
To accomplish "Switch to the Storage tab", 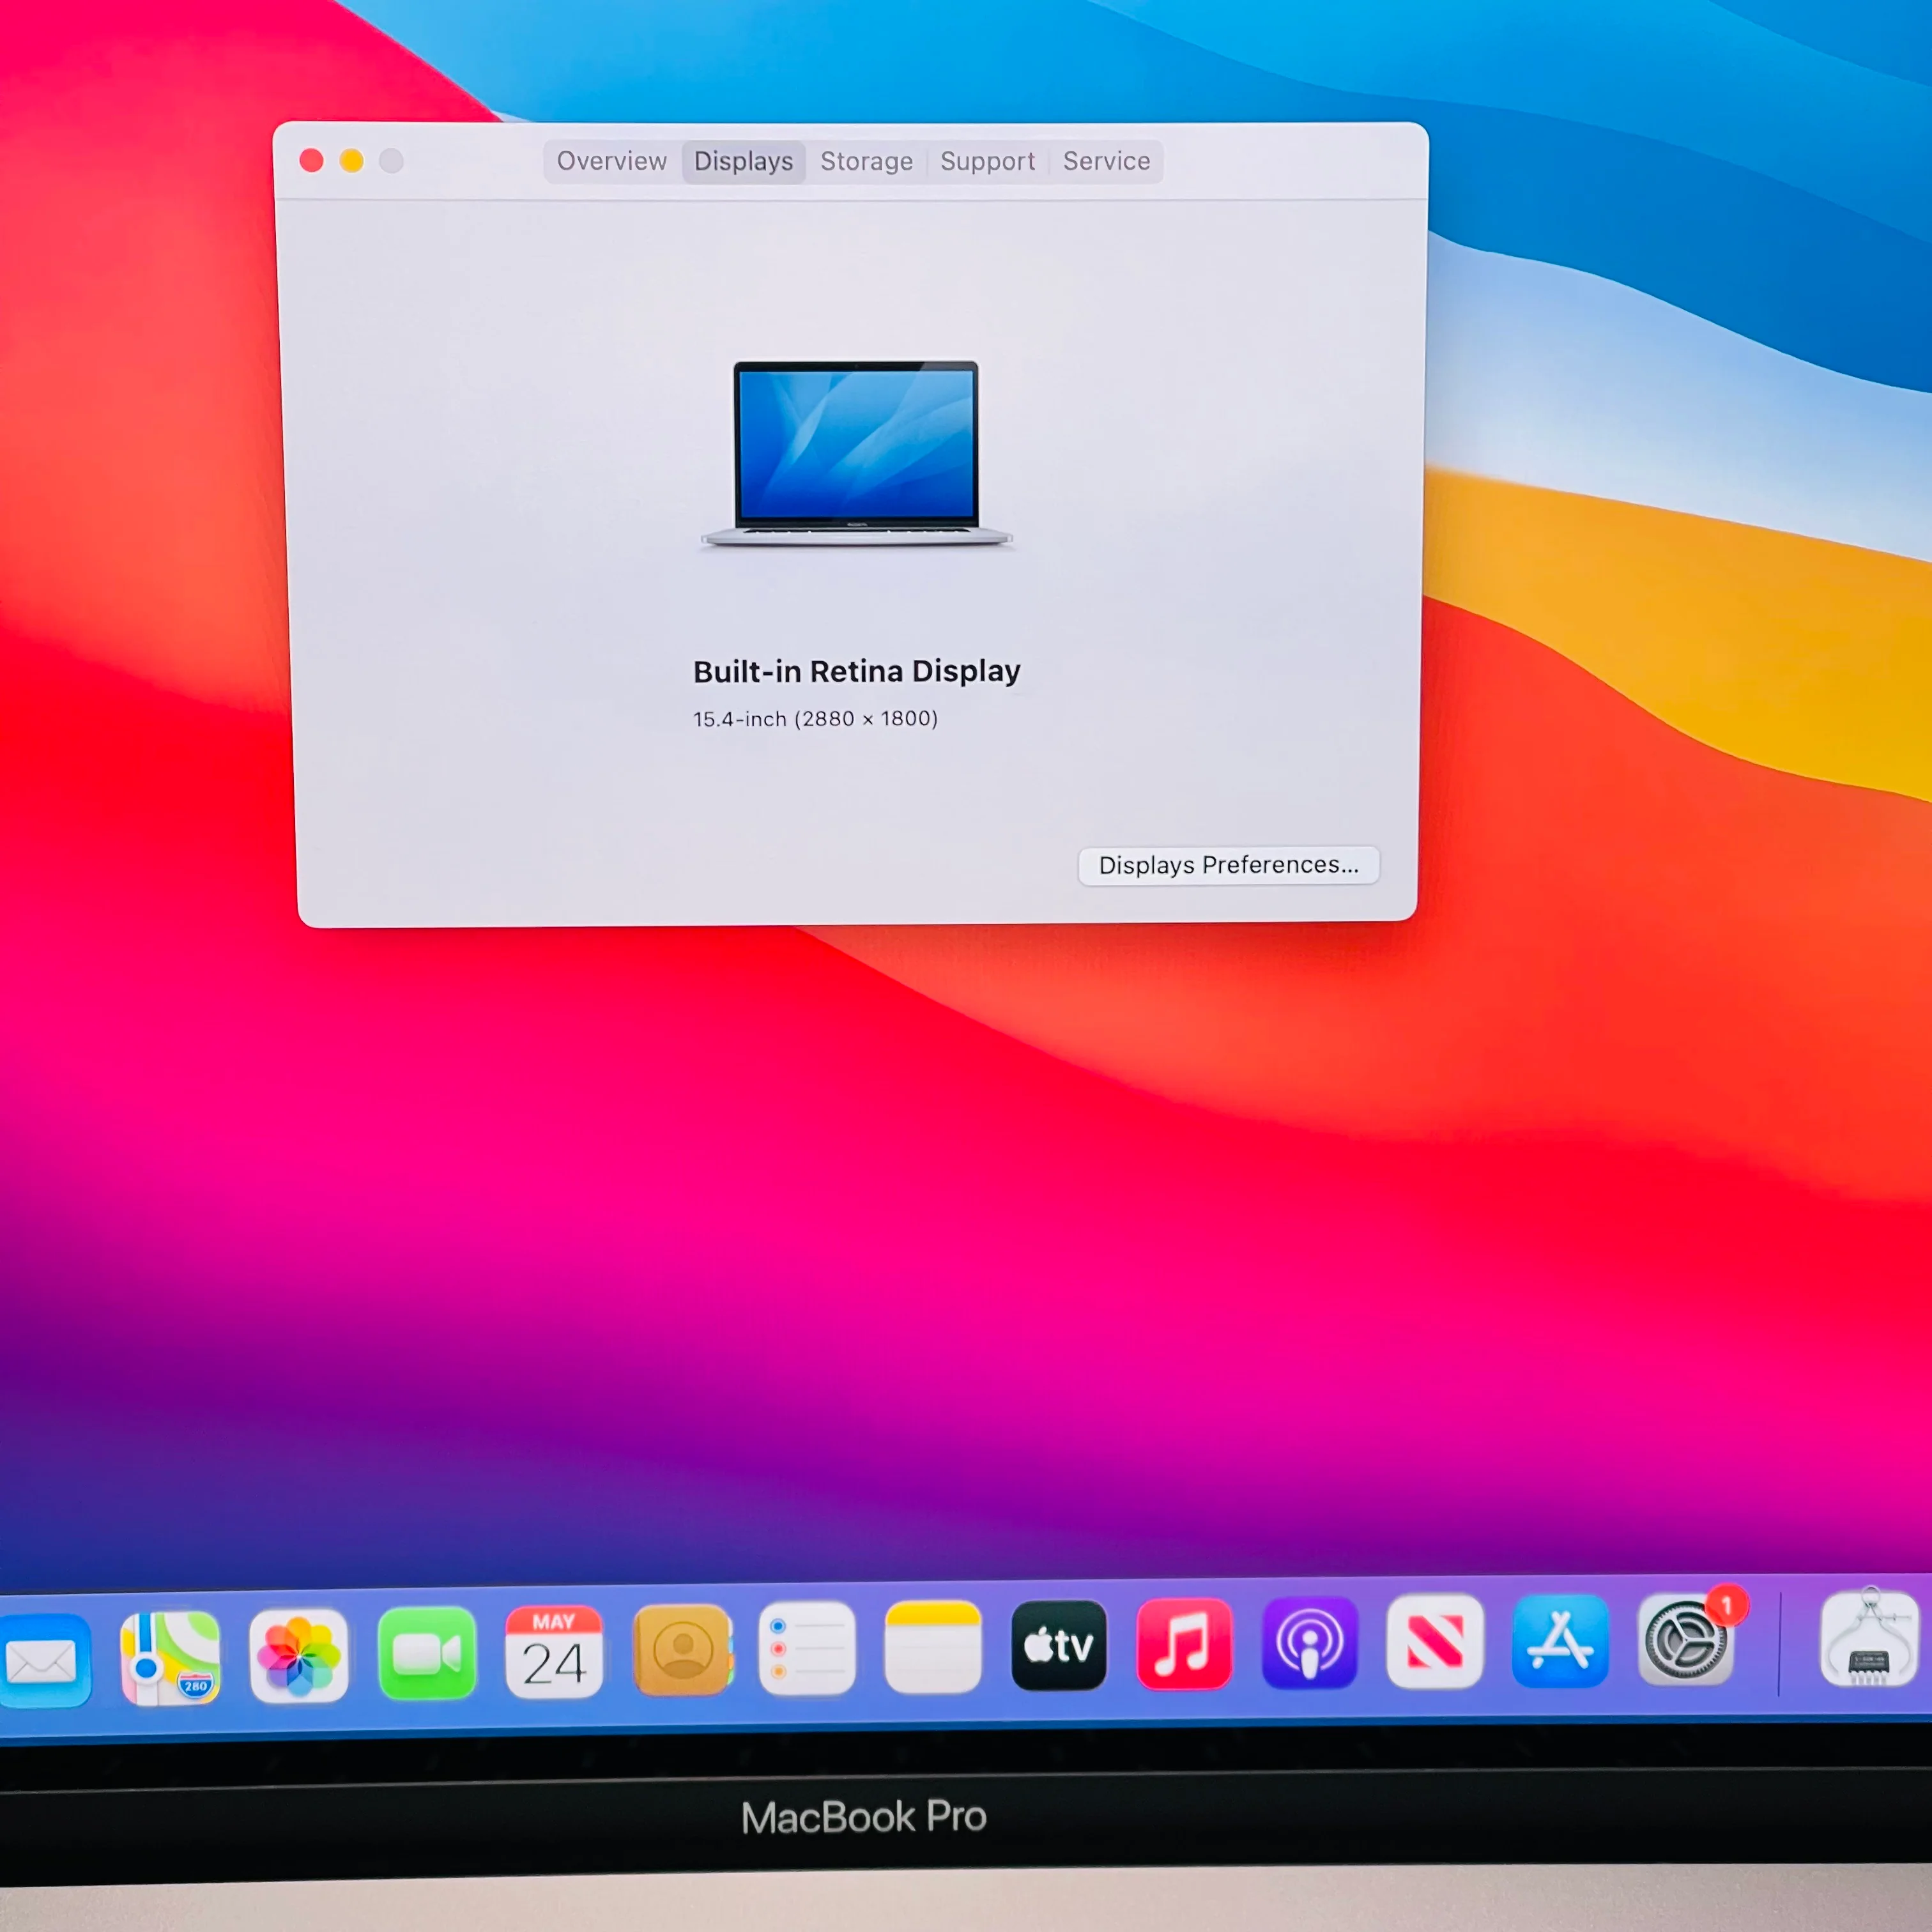I will pyautogui.click(x=867, y=162).
